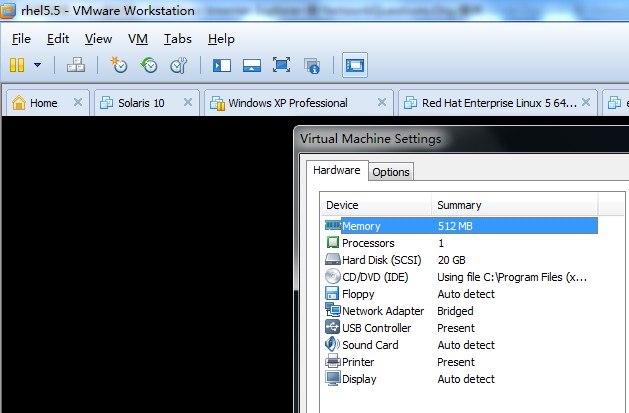Click the VMware Workstation title bar icon
629x413 pixels.
8,10
